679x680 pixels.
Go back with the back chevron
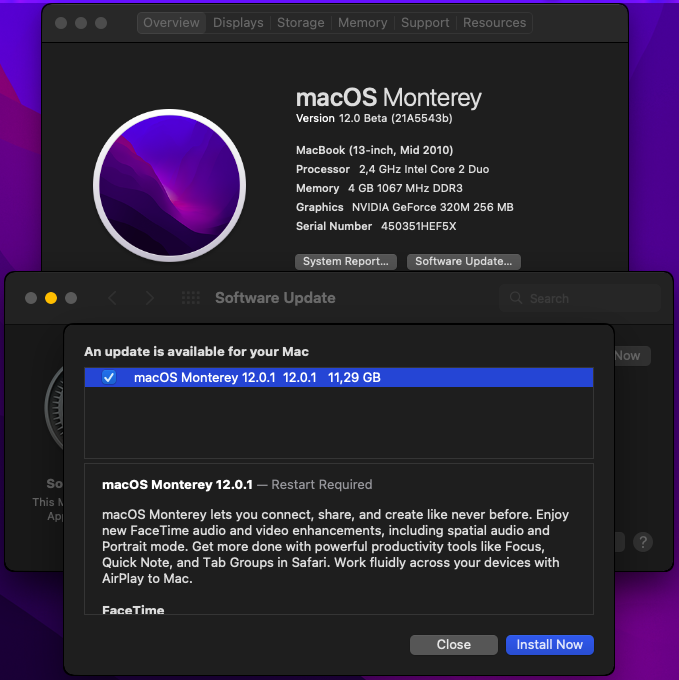click(112, 298)
